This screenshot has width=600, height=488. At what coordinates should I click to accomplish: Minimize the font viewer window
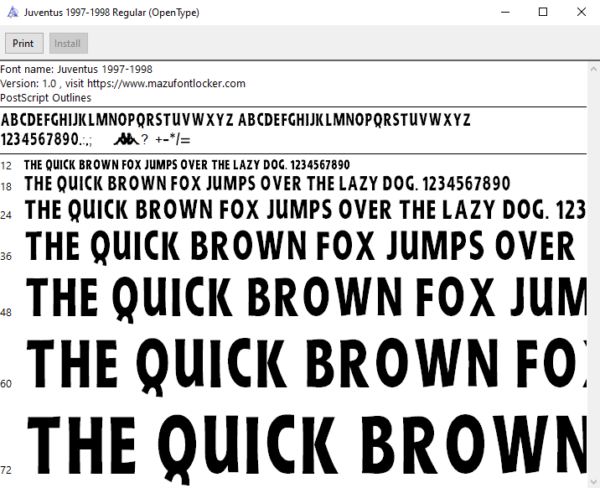[505, 12]
